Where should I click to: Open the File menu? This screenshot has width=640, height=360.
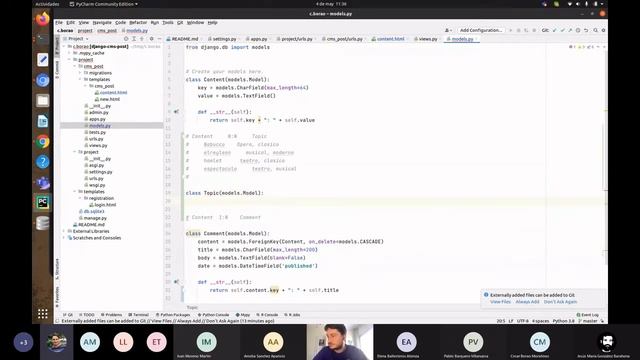(x=59, y=22)
